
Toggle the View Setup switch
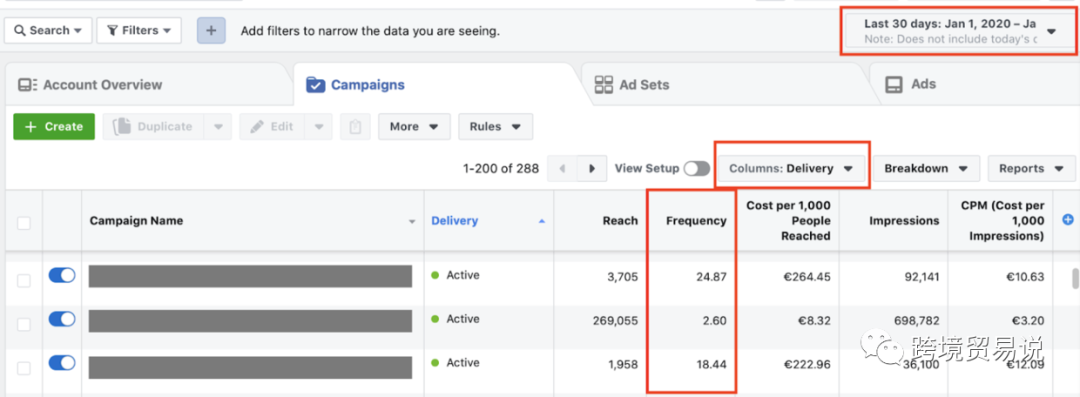click(x=696, y=169)
